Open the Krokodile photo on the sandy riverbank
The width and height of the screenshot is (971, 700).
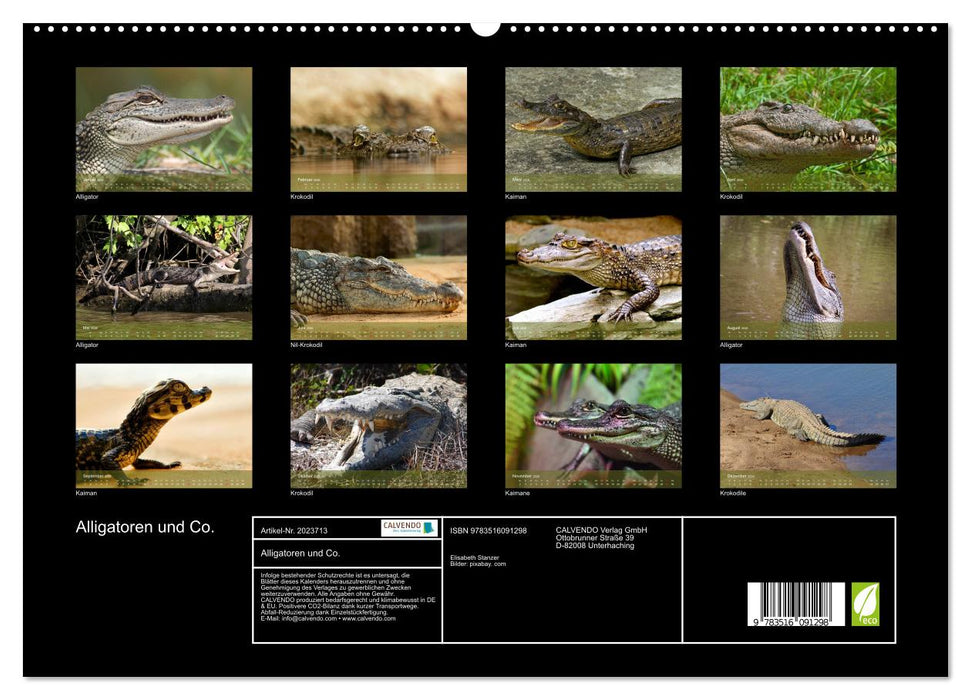pyautogui.click(x=808, y=425)
